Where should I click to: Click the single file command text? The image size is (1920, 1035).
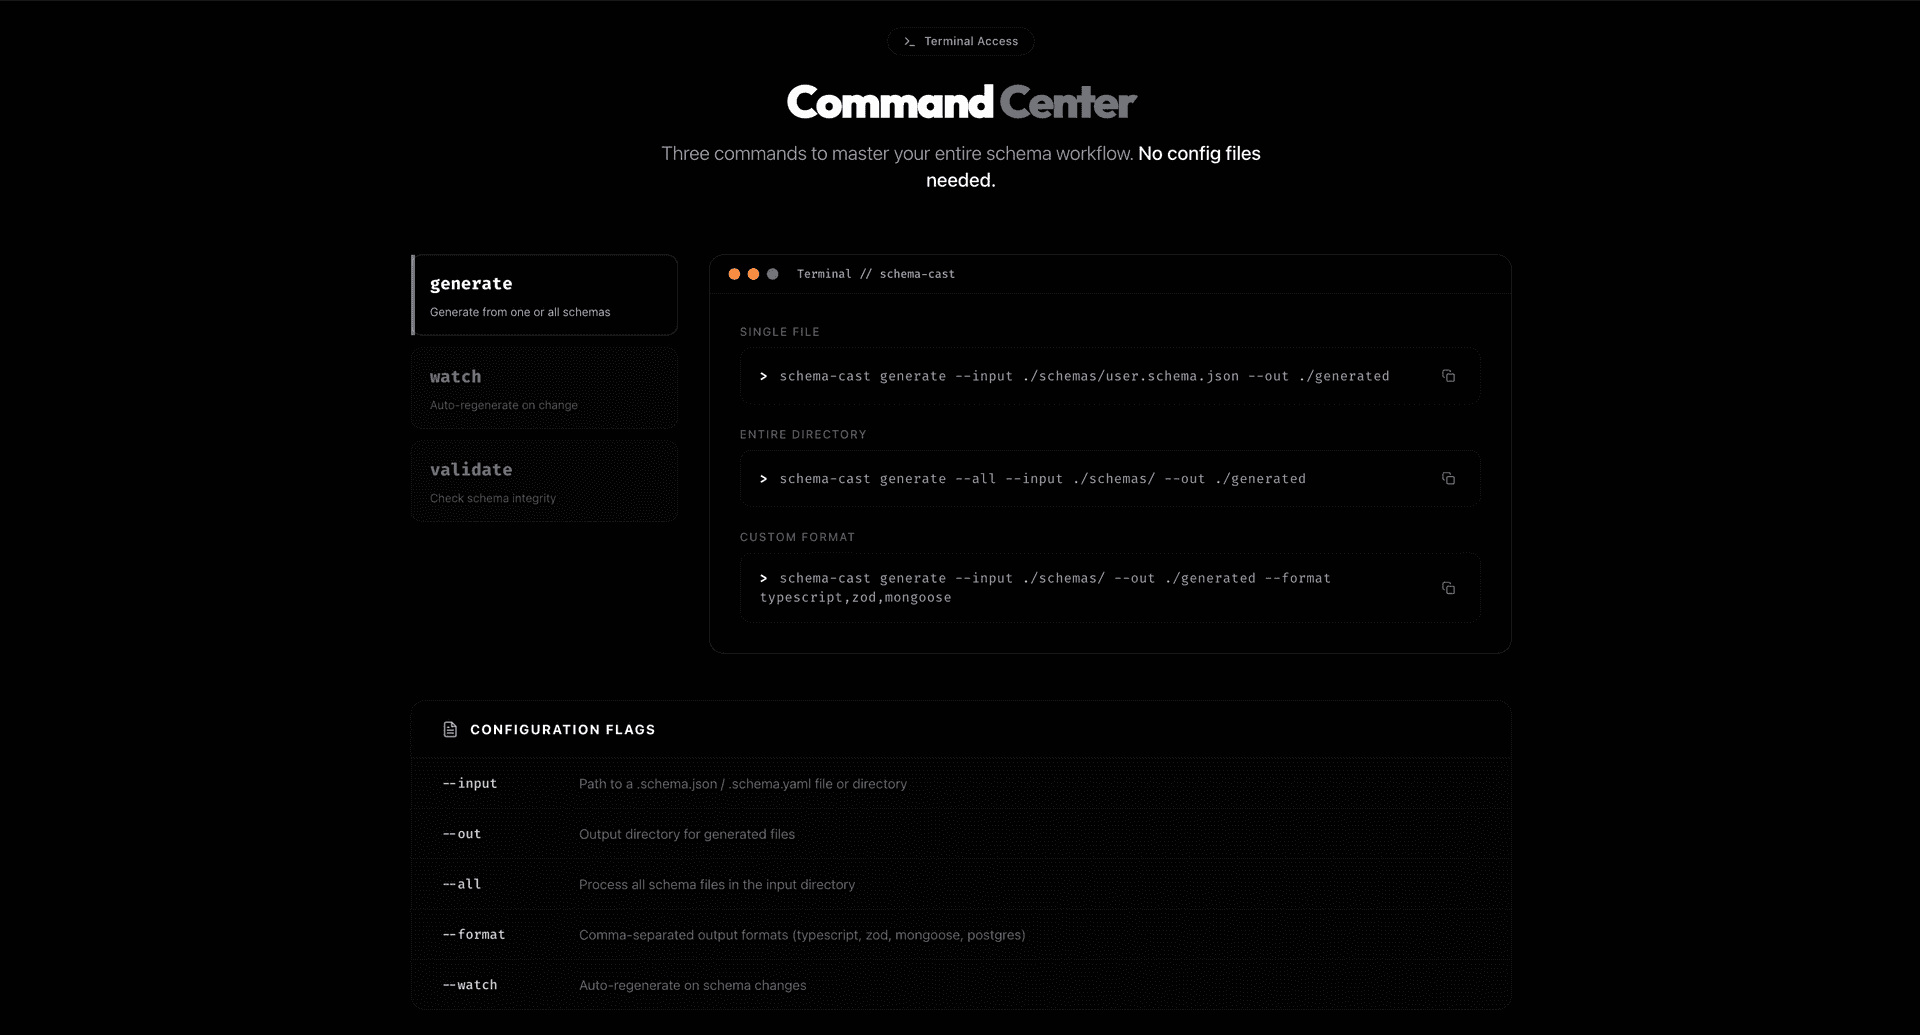click(1084, 376)
